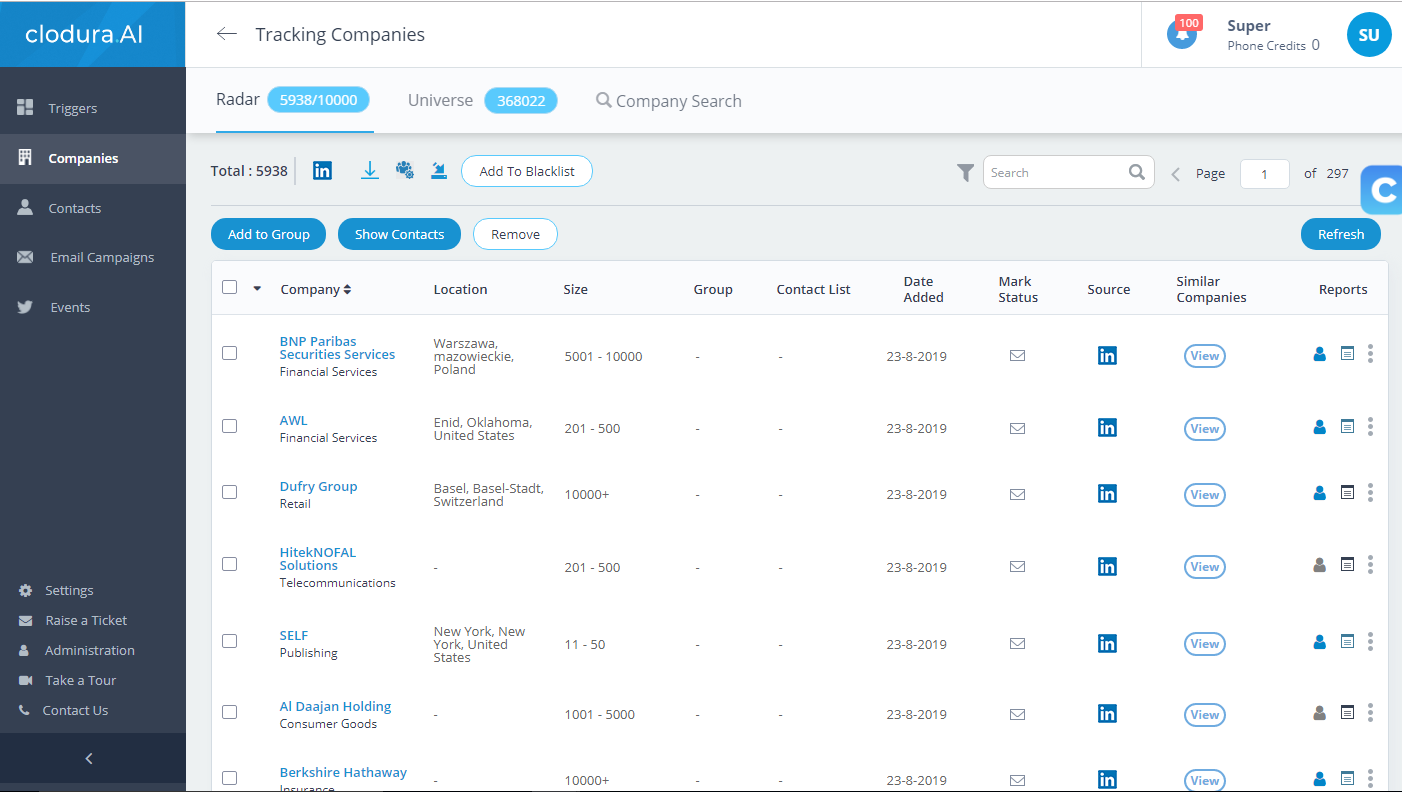Select the Berkshire Hathaway row checkbox
1402x792 pixels.
[229, 778]
